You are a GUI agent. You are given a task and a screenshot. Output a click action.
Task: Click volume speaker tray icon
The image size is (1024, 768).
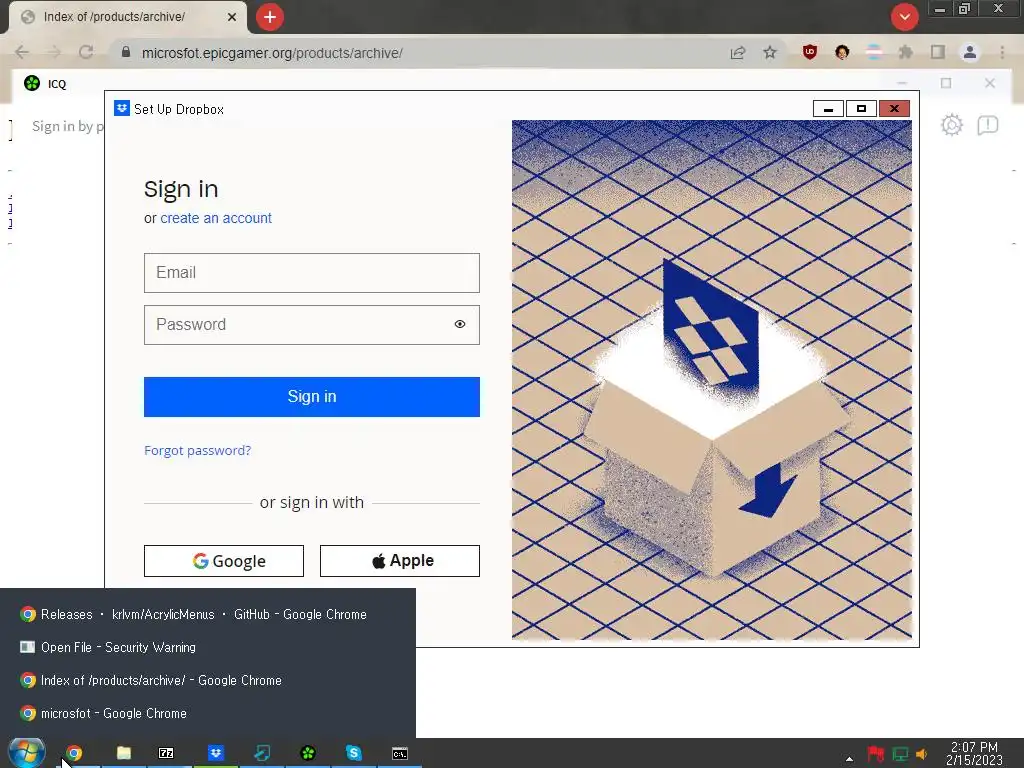(922, 754)
